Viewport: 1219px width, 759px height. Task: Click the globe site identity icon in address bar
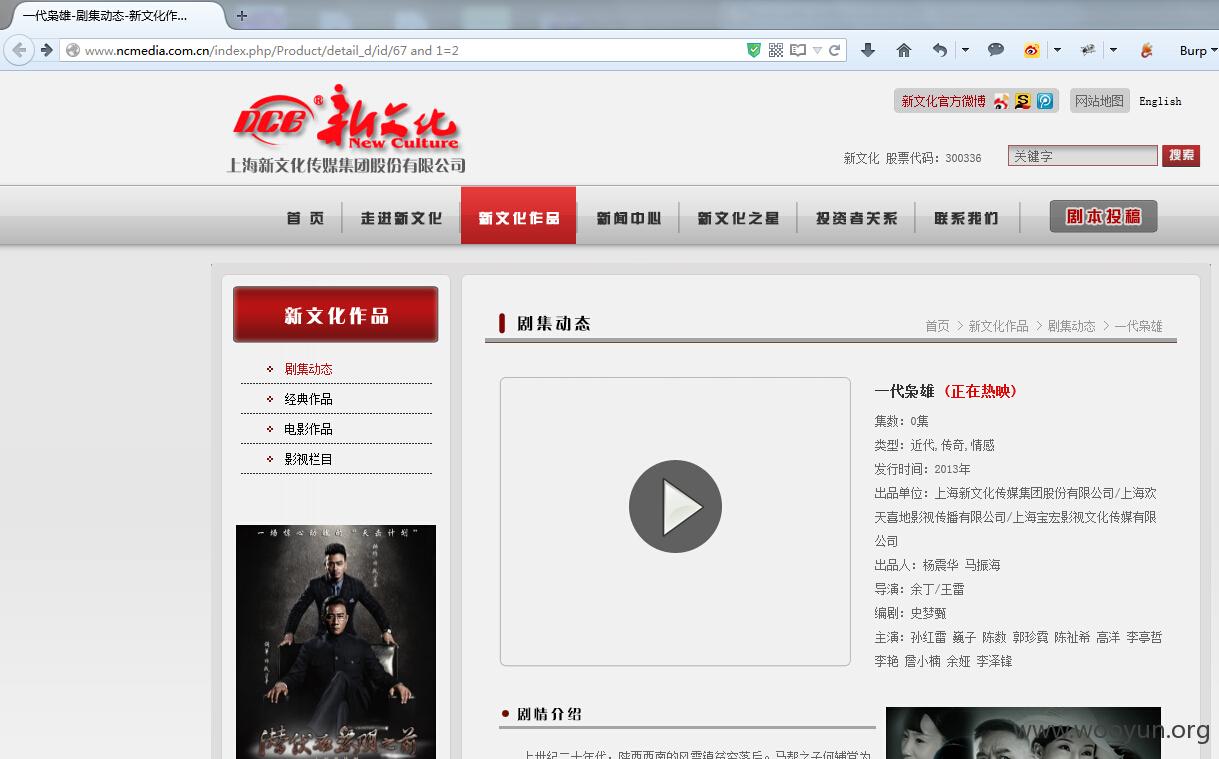click(x=72, y=50)
